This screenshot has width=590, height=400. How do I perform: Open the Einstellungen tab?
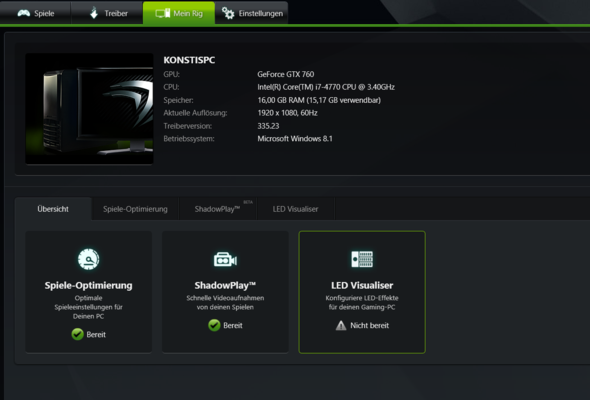pyautogui.click(x=251, y=13)
